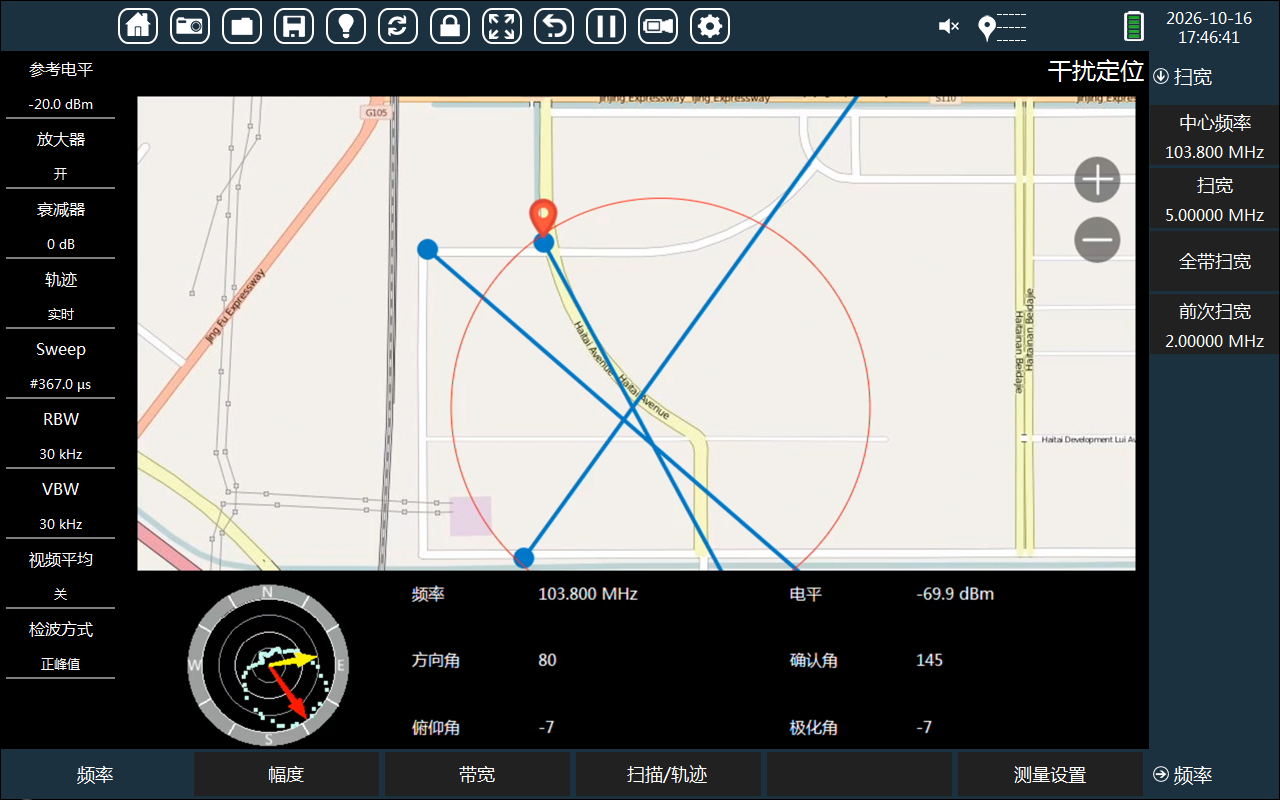Click the compass direction dial
Viewport: 1280px width, 800px height.
point(268,665)
